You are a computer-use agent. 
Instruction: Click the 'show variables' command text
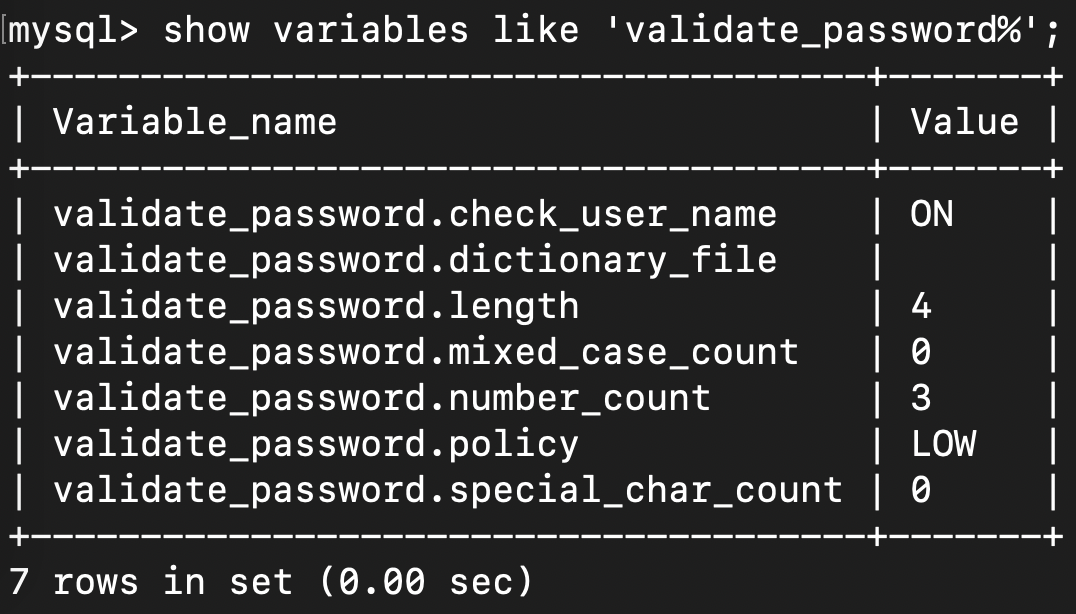[x=316, y=31]
